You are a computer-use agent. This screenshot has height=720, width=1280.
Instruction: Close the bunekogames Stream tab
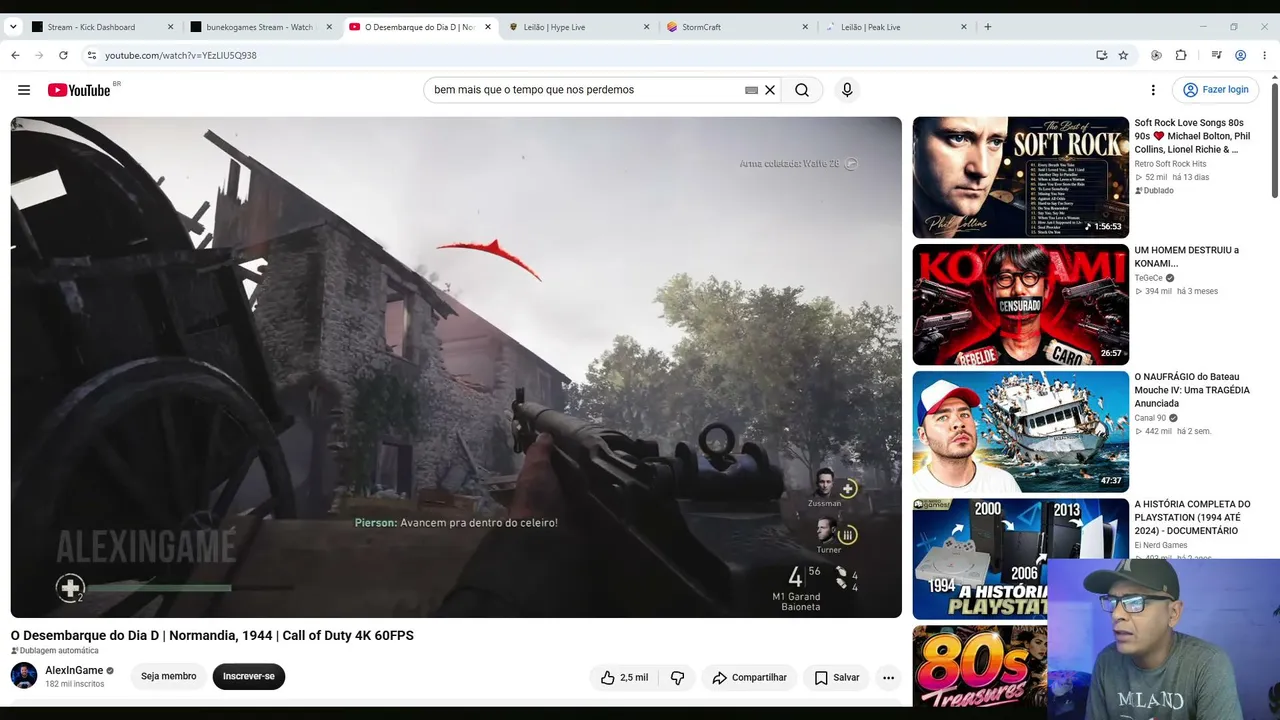(x=329, y=27)
